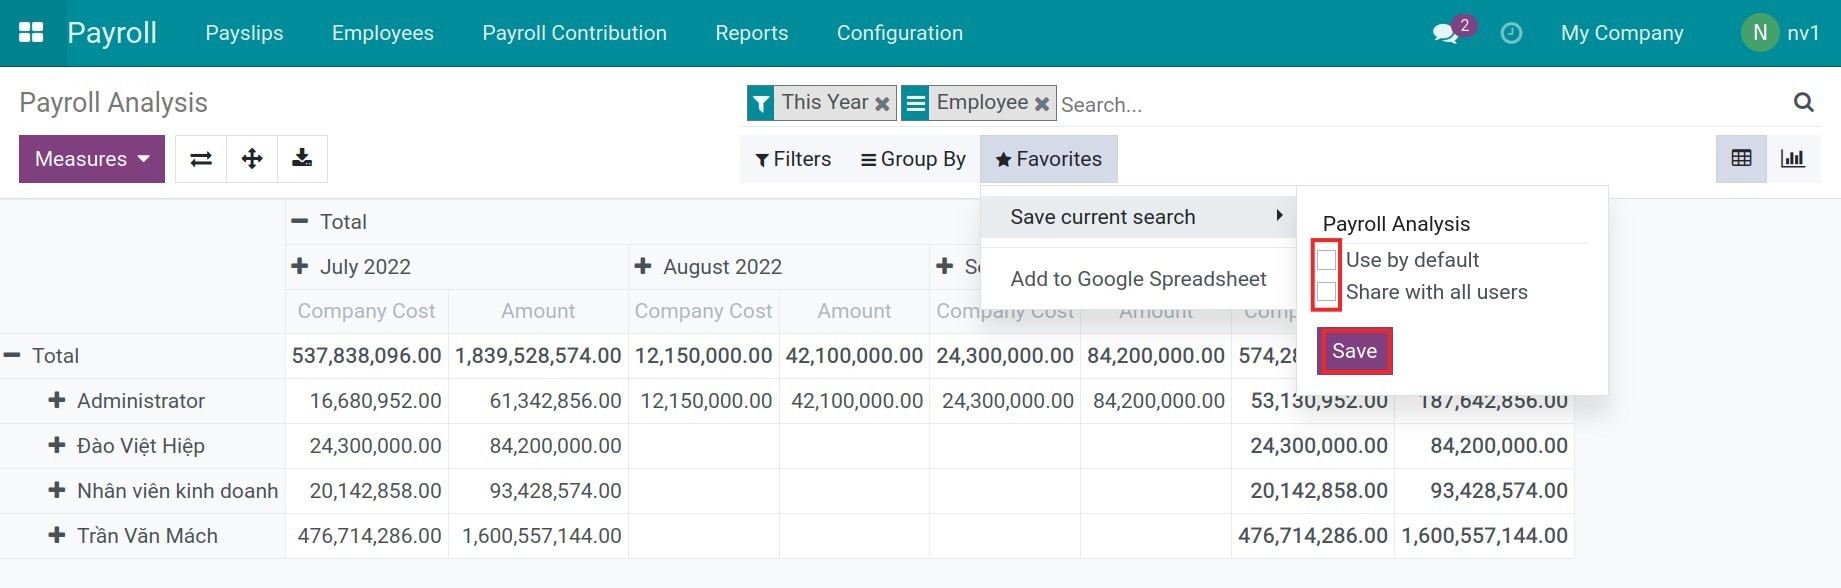The width and height of the screenshot is (1841, 588).
Task: Enable the Use by default checkbox
Action: click(x=1327, y=260)
